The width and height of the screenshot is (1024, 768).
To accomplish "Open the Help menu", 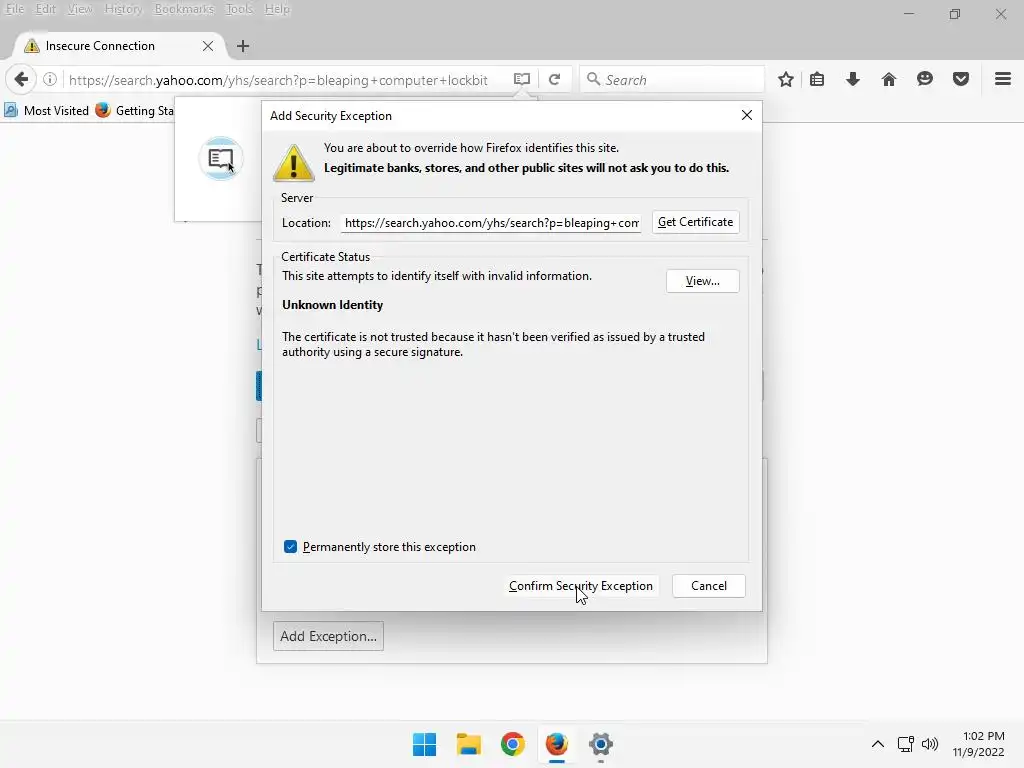I will click(x=277, y=9).
